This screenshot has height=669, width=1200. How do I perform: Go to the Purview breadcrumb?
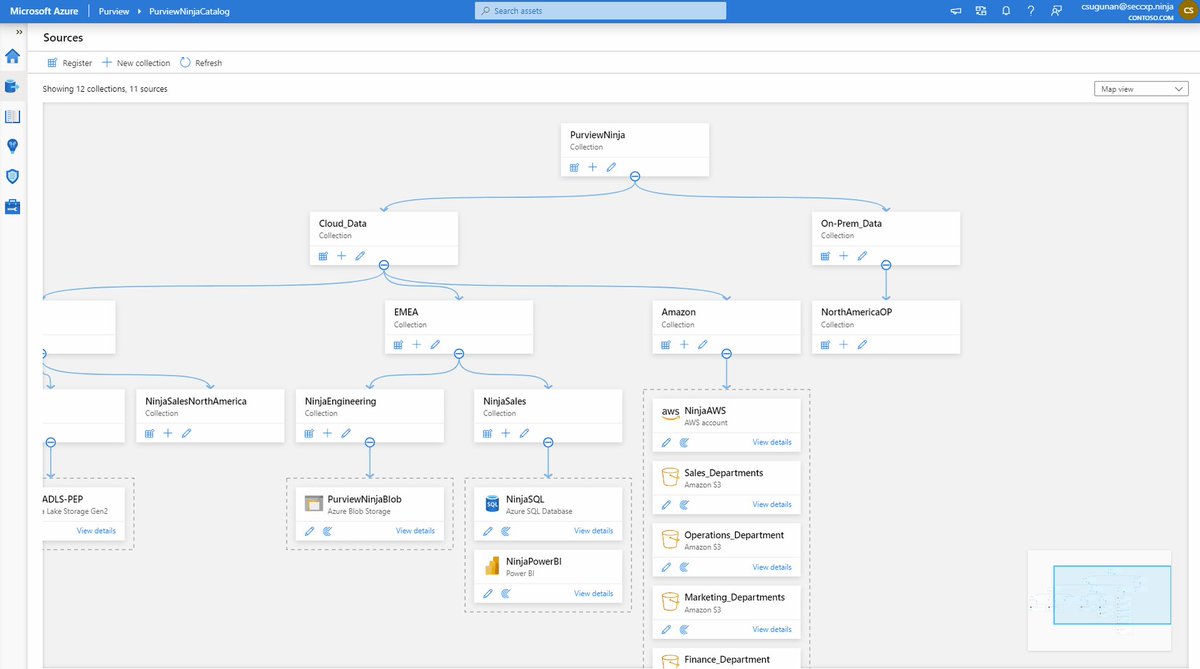tap(113, 11)
